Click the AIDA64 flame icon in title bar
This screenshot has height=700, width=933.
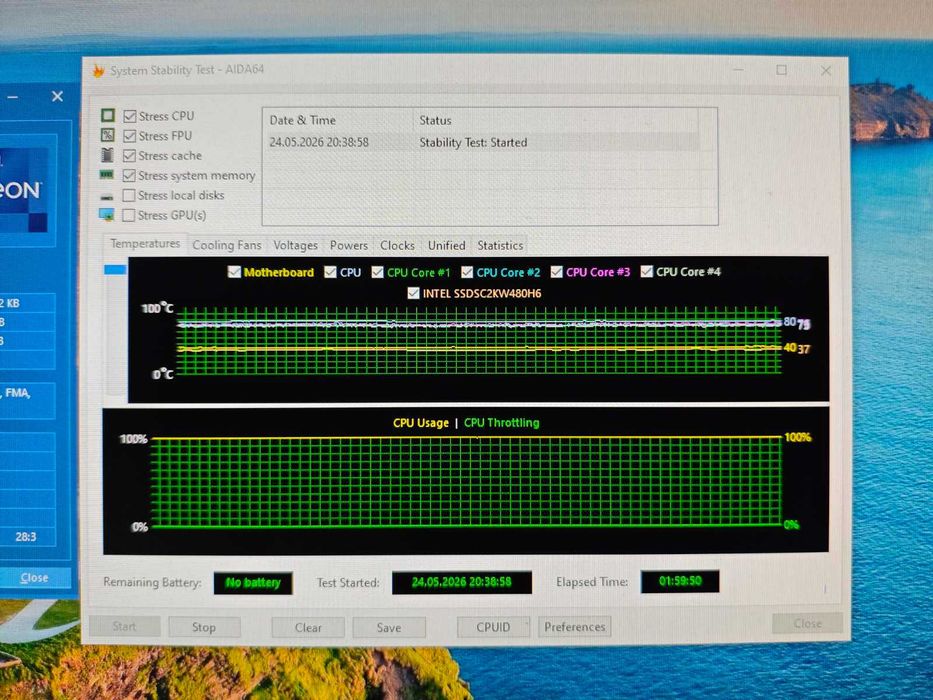point(98,71)
